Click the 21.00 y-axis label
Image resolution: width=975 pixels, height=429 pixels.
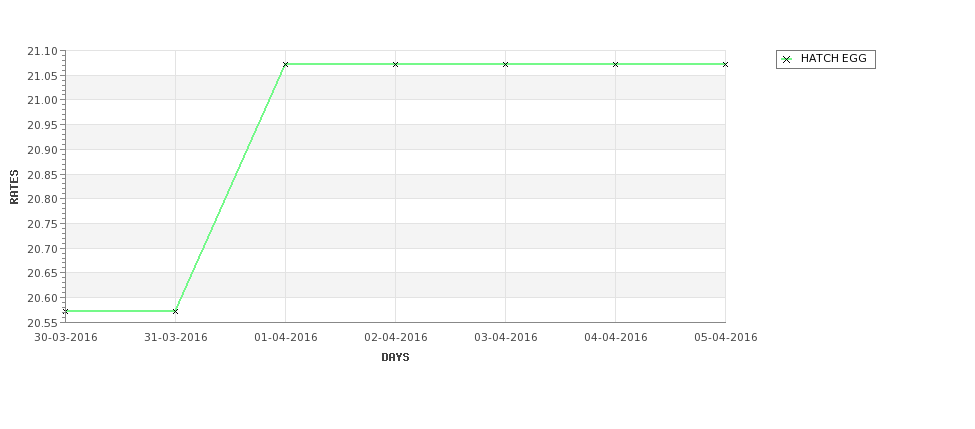(x=42, y=100)
